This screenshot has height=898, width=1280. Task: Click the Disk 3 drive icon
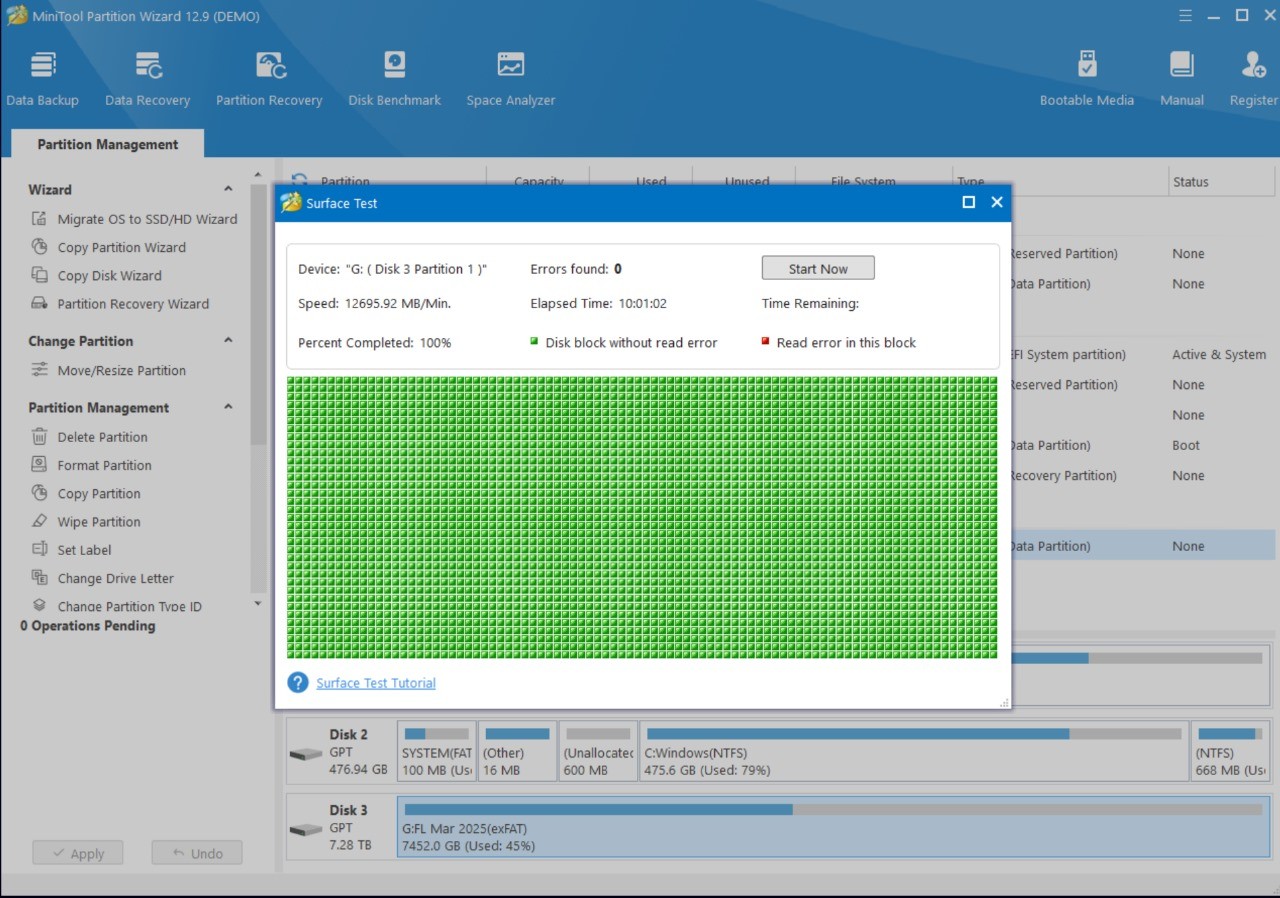click(306, 829)
